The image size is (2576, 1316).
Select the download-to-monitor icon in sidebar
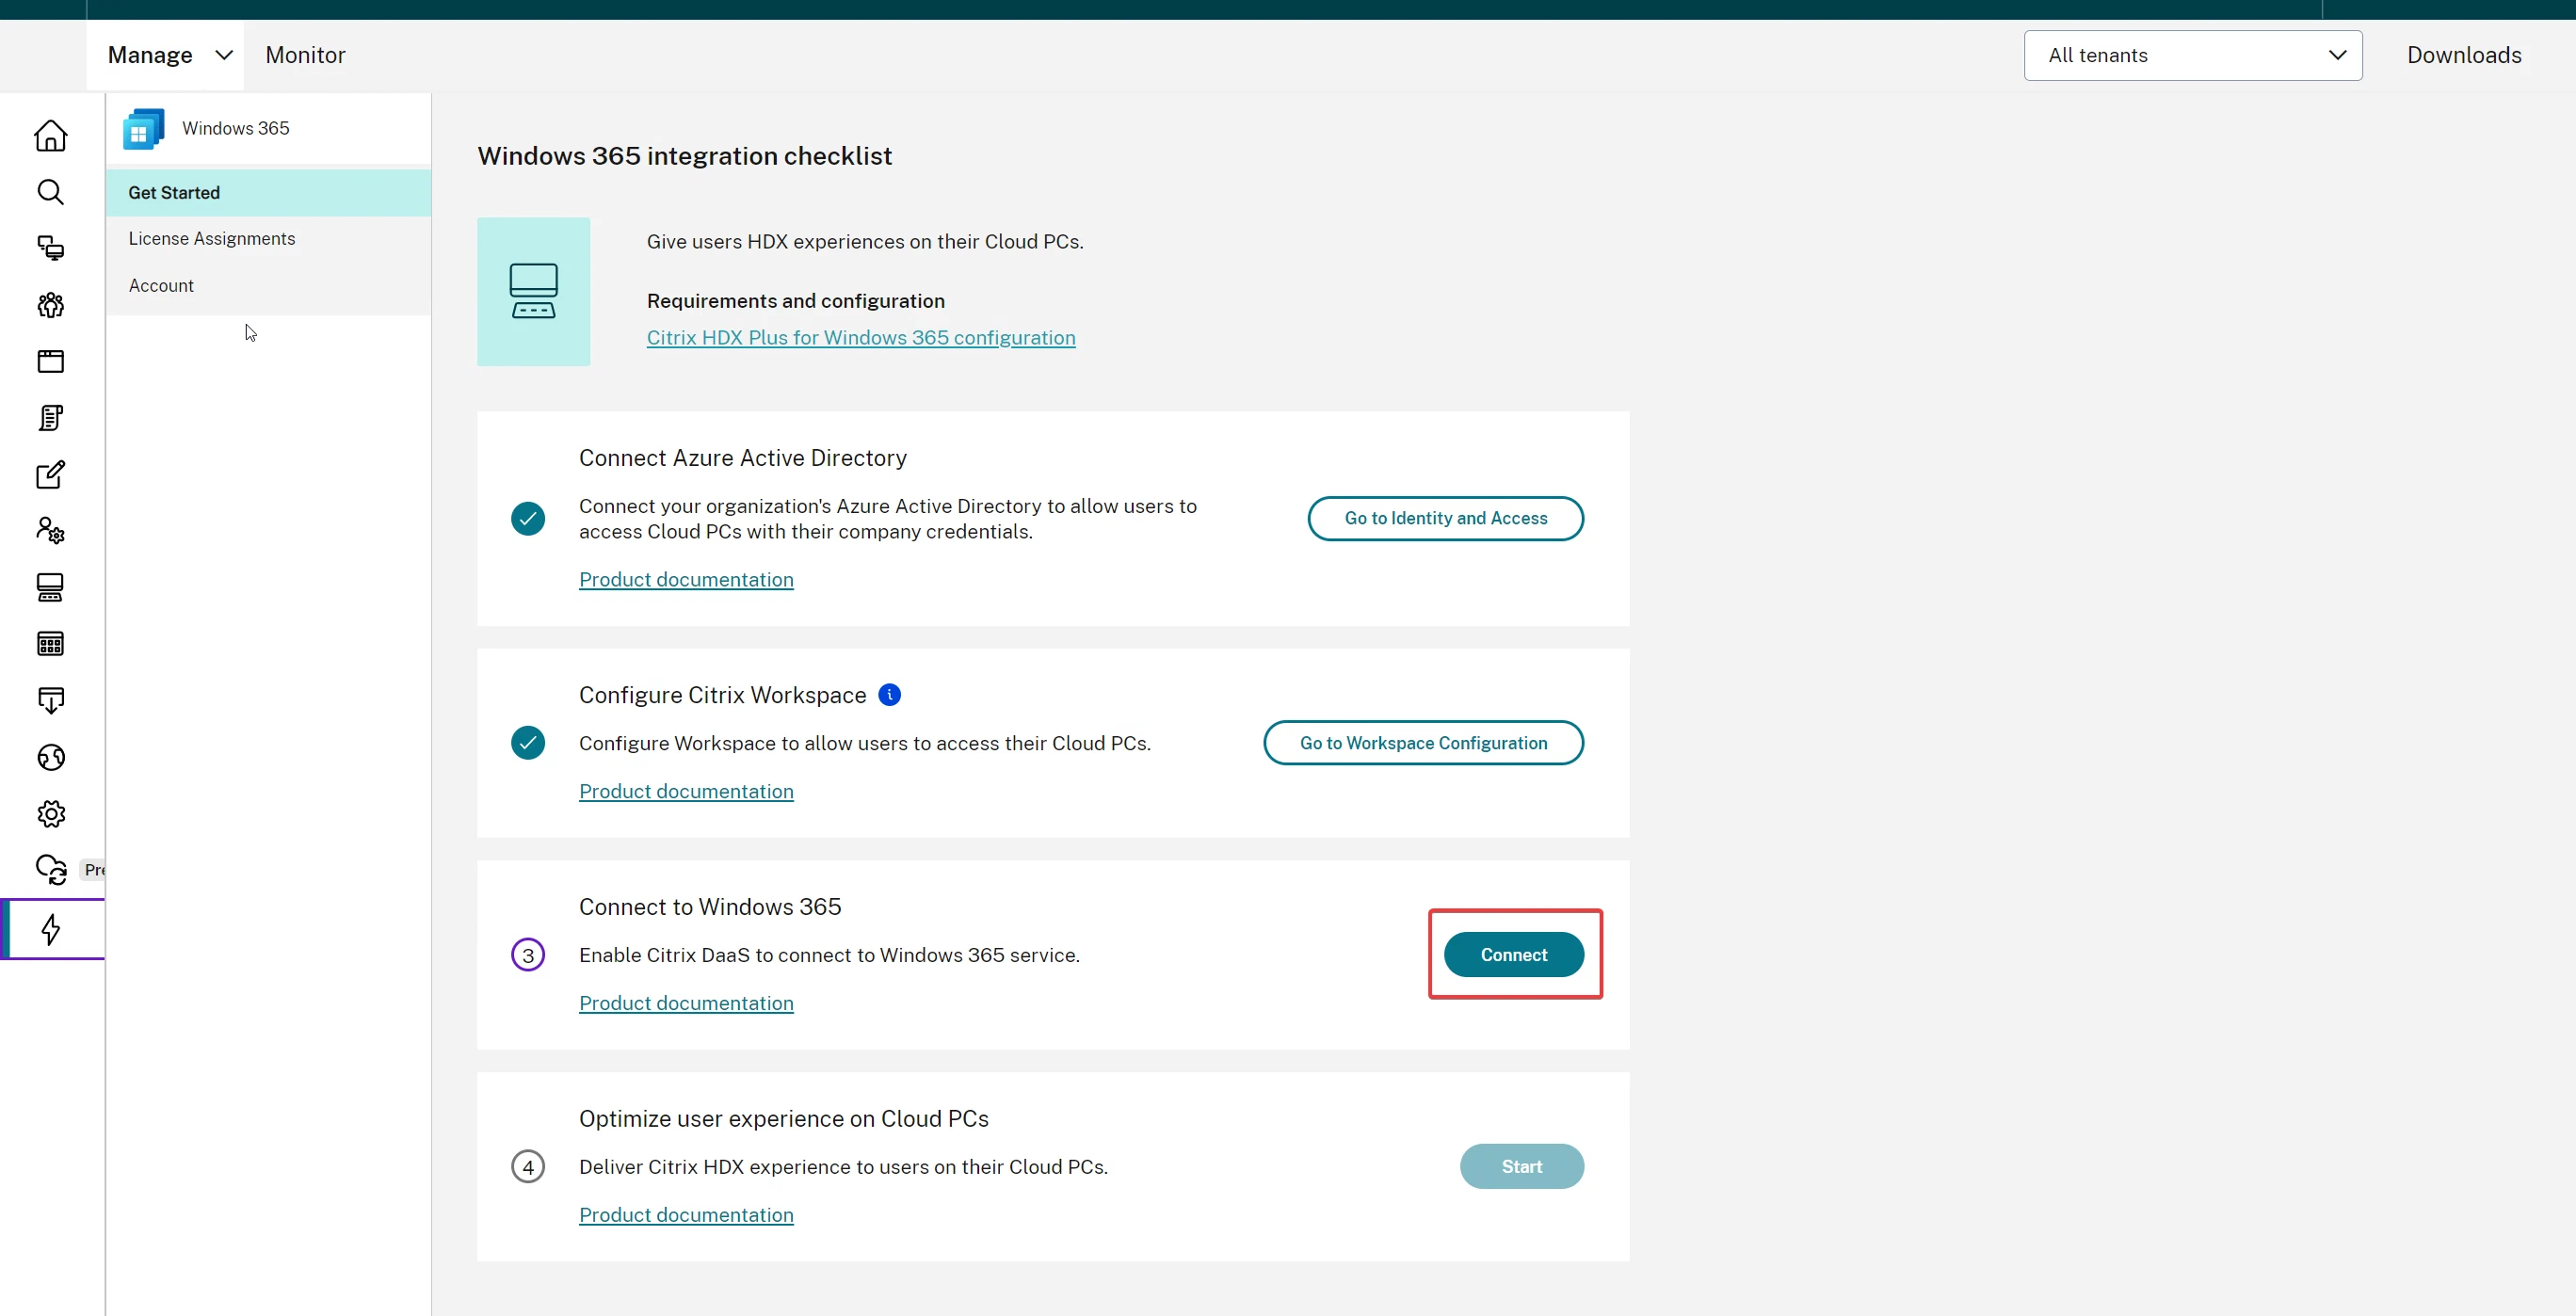(x=50, y=700)
